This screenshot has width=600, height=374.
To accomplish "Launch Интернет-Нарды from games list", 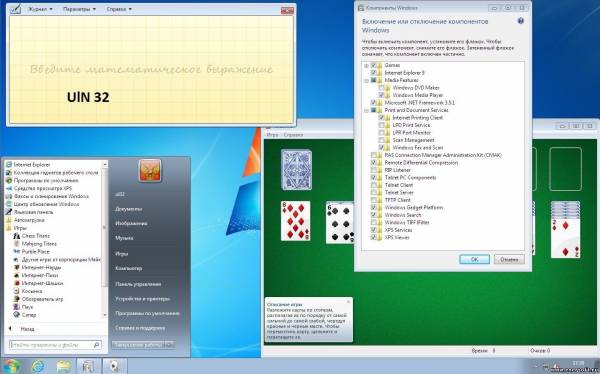I will coord(16,268).
